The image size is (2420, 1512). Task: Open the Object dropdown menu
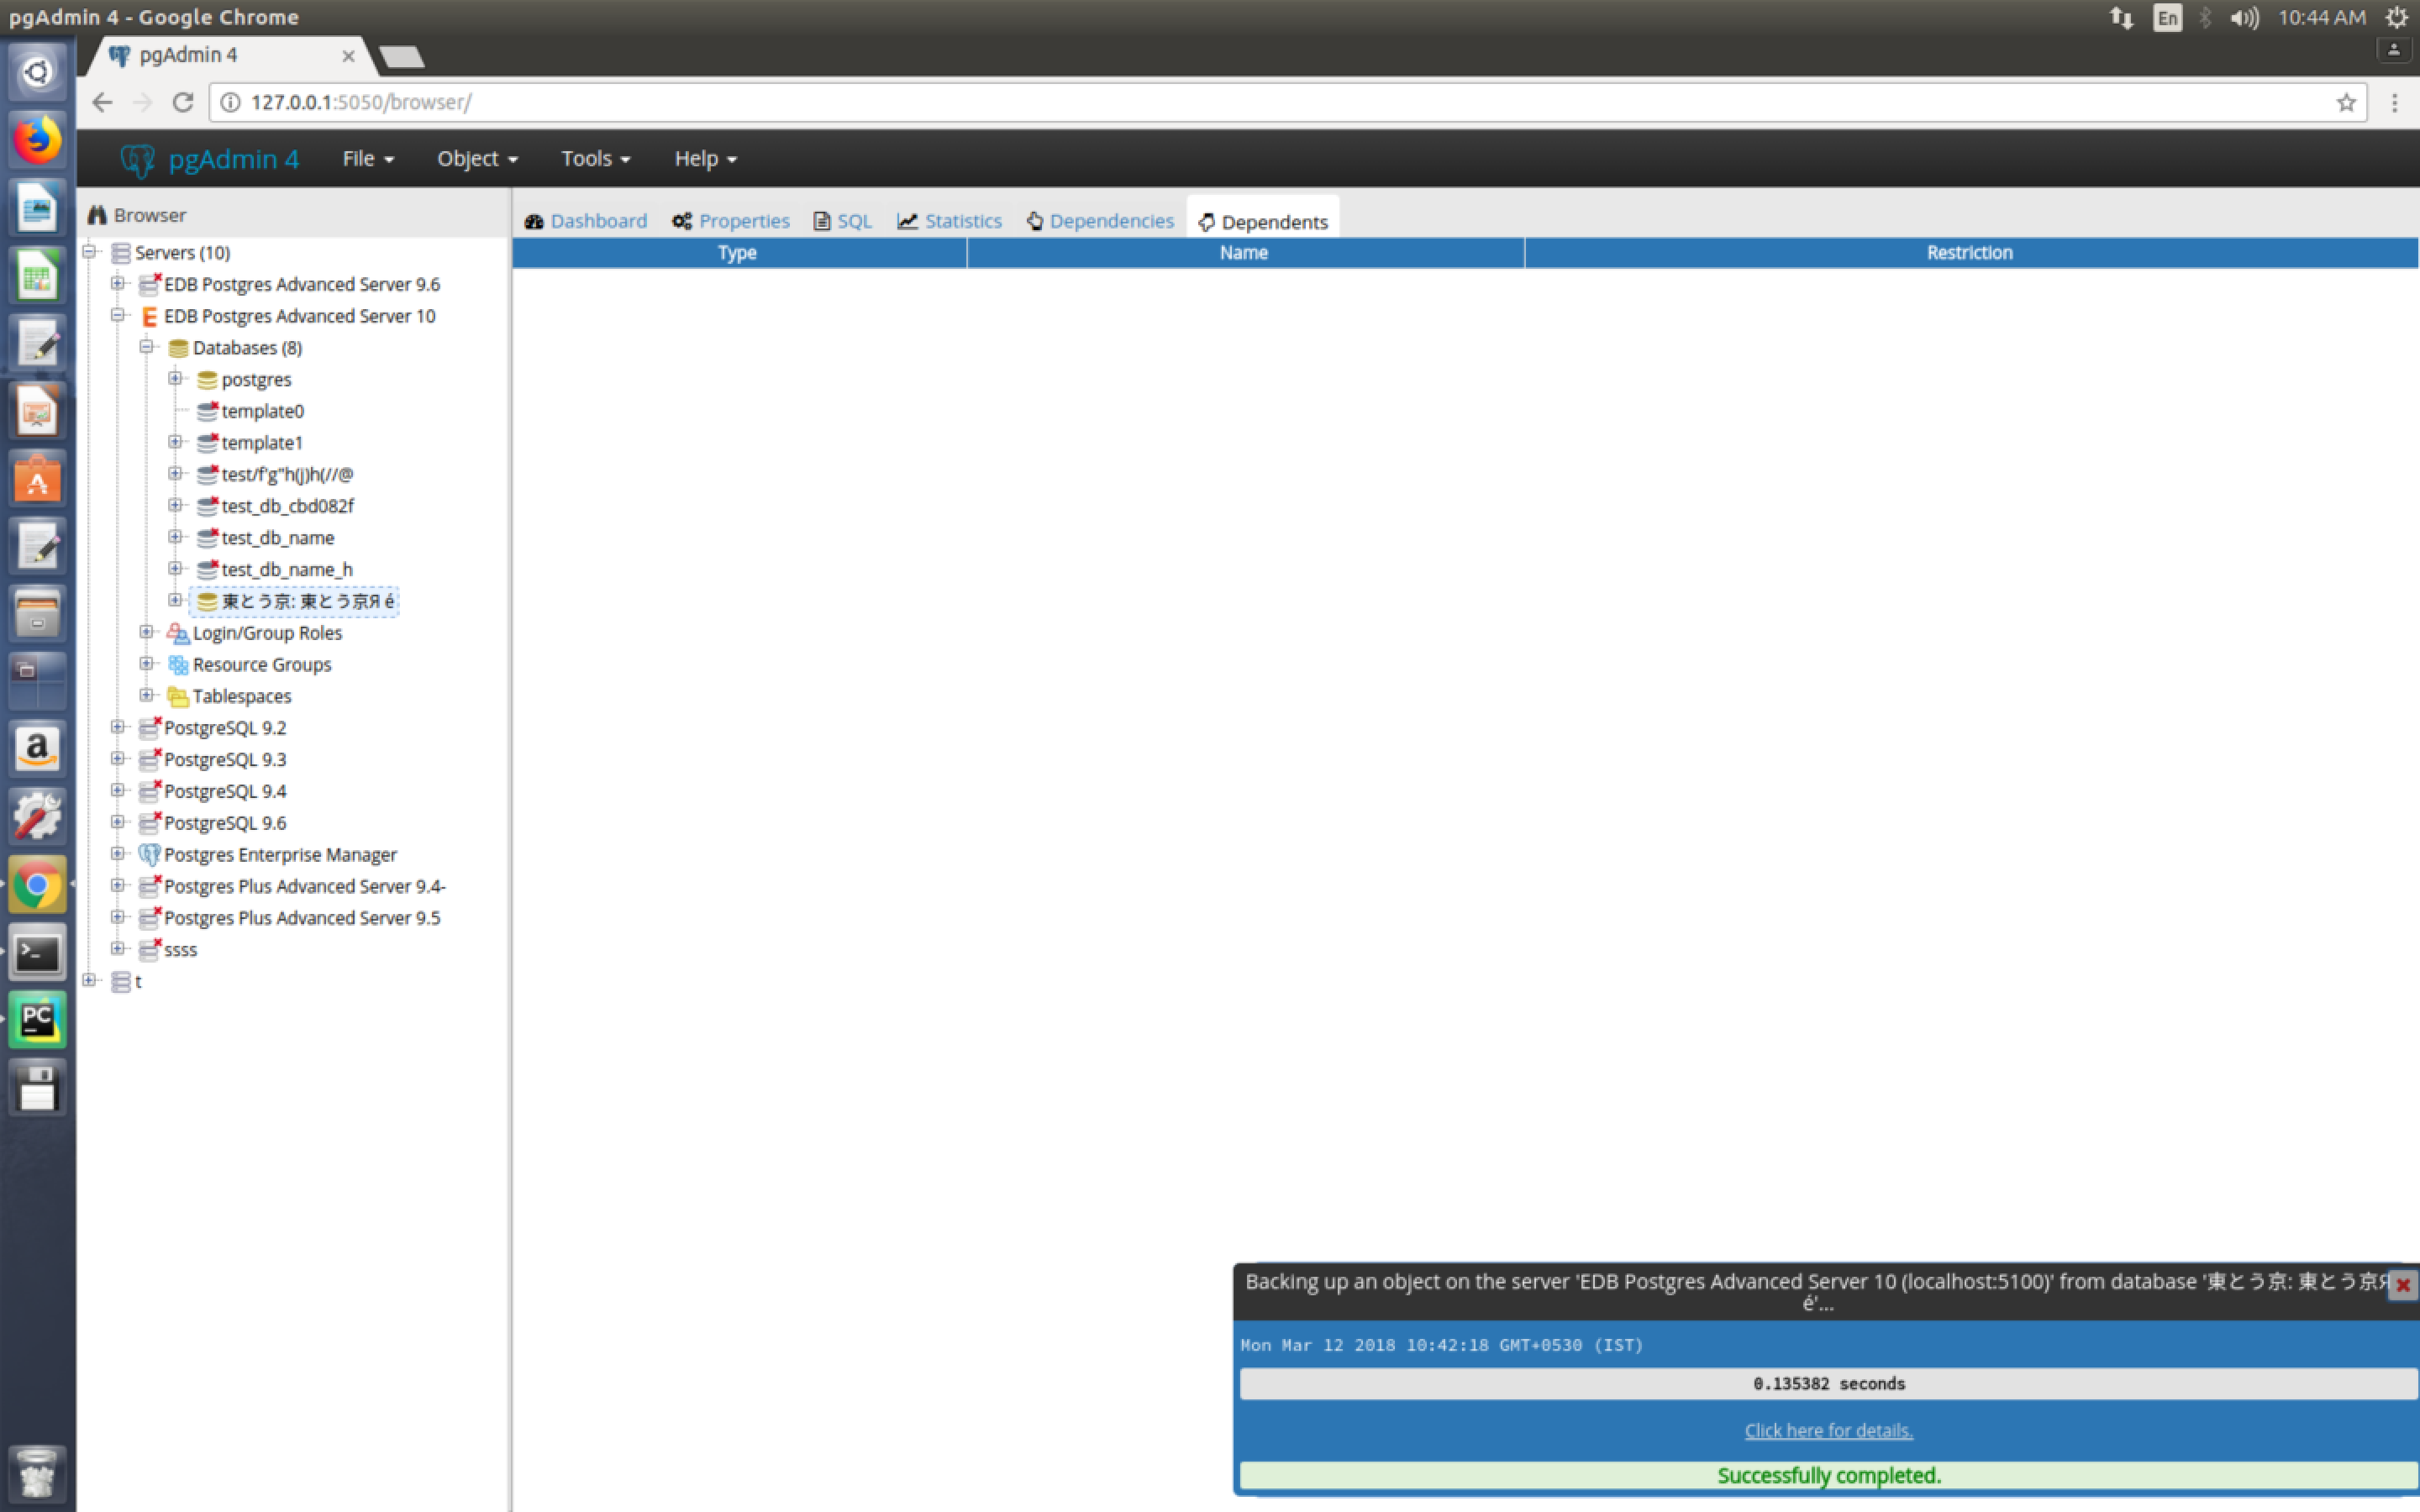tap(477, 159)
